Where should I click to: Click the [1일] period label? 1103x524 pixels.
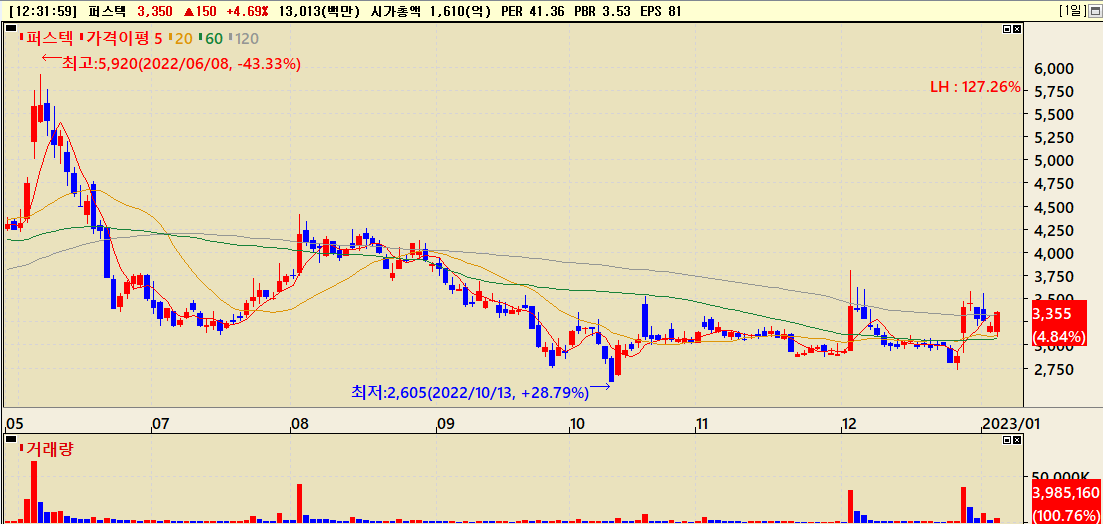click(1072, 11)
